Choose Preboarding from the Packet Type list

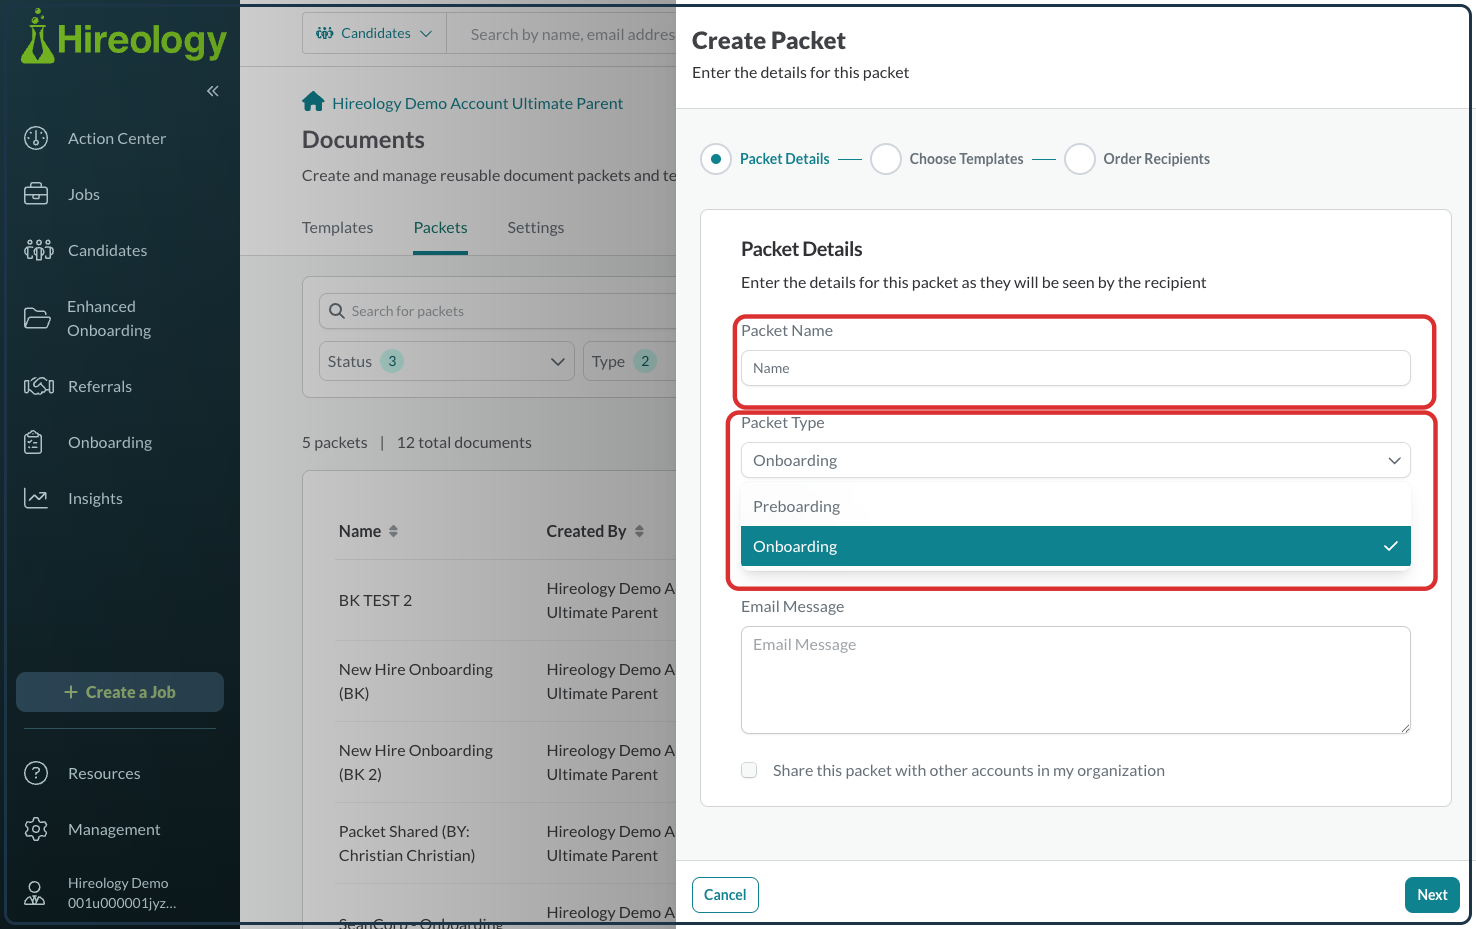(x=1076, y=506)
